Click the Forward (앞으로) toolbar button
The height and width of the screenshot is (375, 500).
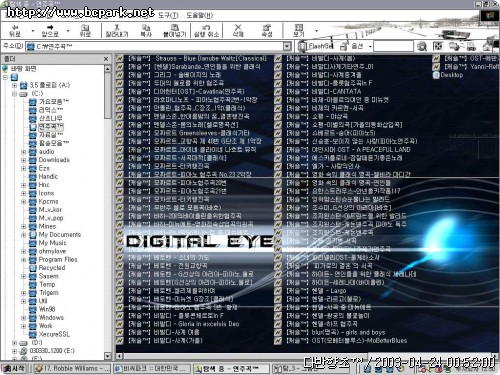click(50, 30)
